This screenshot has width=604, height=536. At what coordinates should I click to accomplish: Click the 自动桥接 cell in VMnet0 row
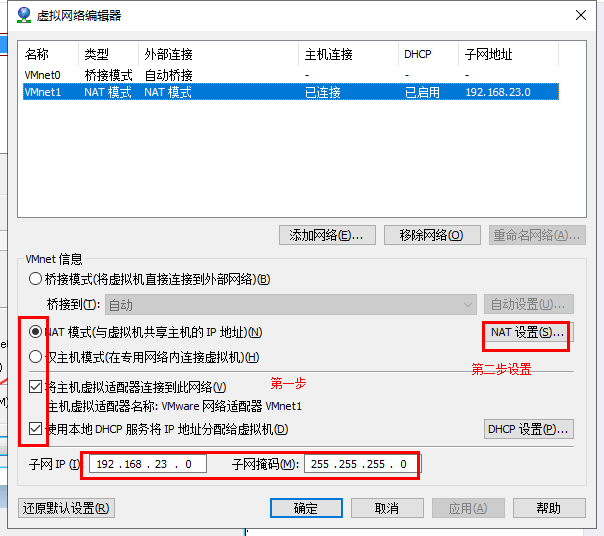pos(168,75)
